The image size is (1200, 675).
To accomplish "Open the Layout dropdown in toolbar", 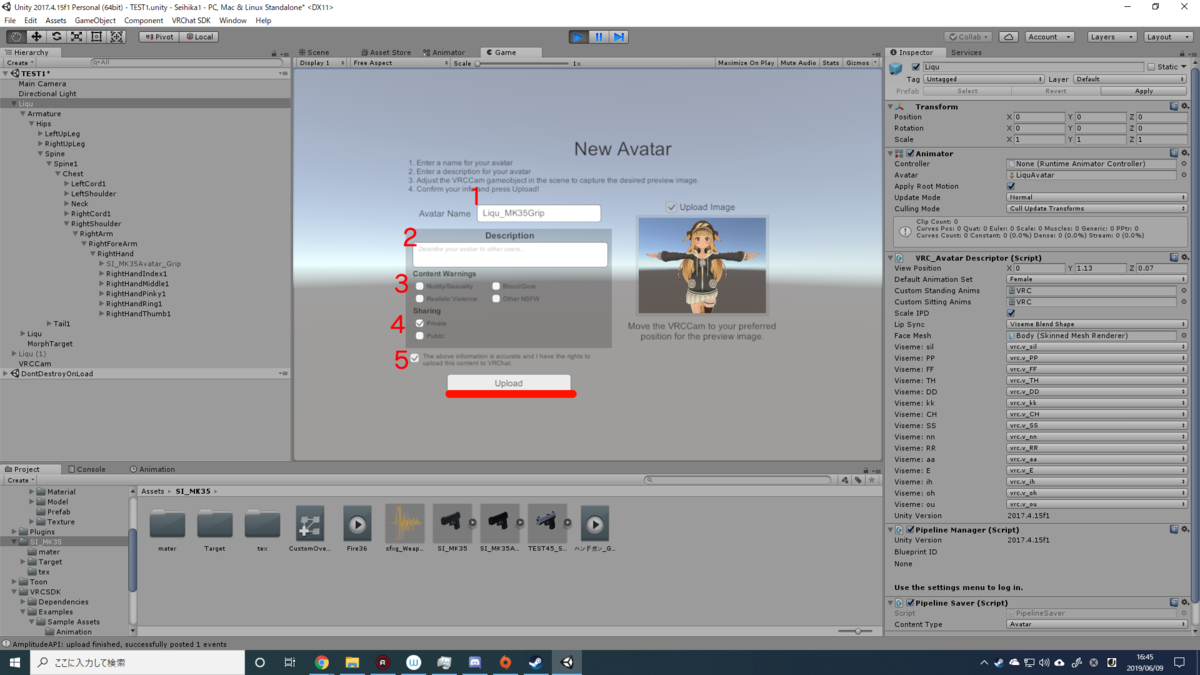I will point(1167,37).
